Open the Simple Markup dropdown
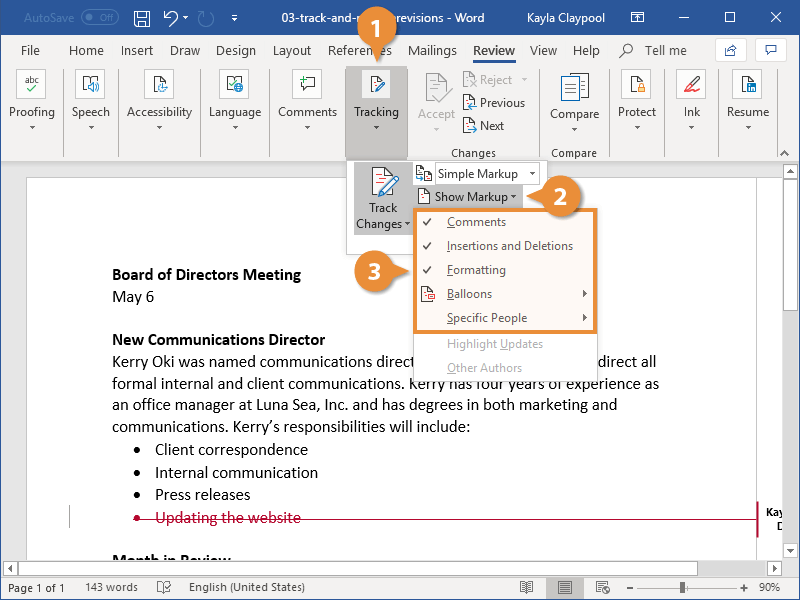The width and height of the screenshot is (800, 600). [486, 174]
